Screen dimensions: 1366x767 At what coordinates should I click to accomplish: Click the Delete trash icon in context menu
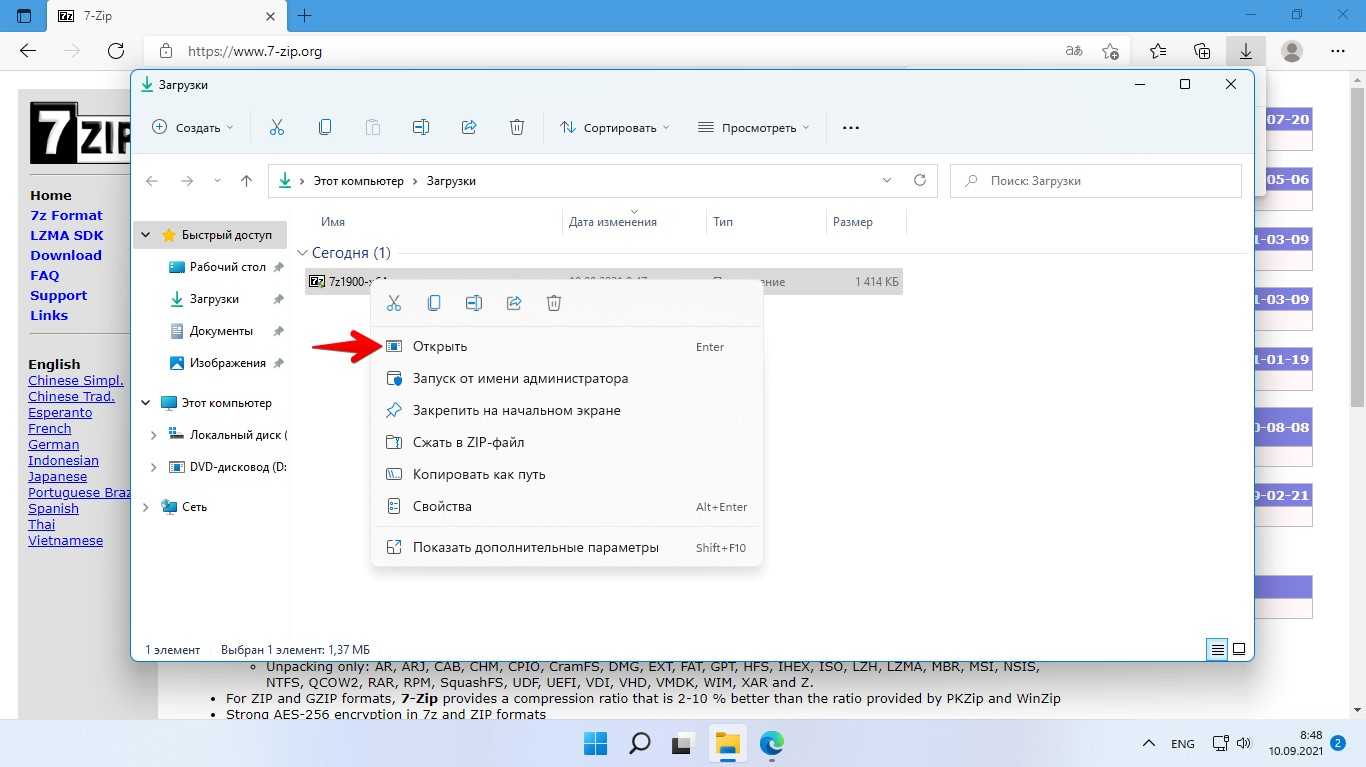pyautogui.click(x=554, y=303)
